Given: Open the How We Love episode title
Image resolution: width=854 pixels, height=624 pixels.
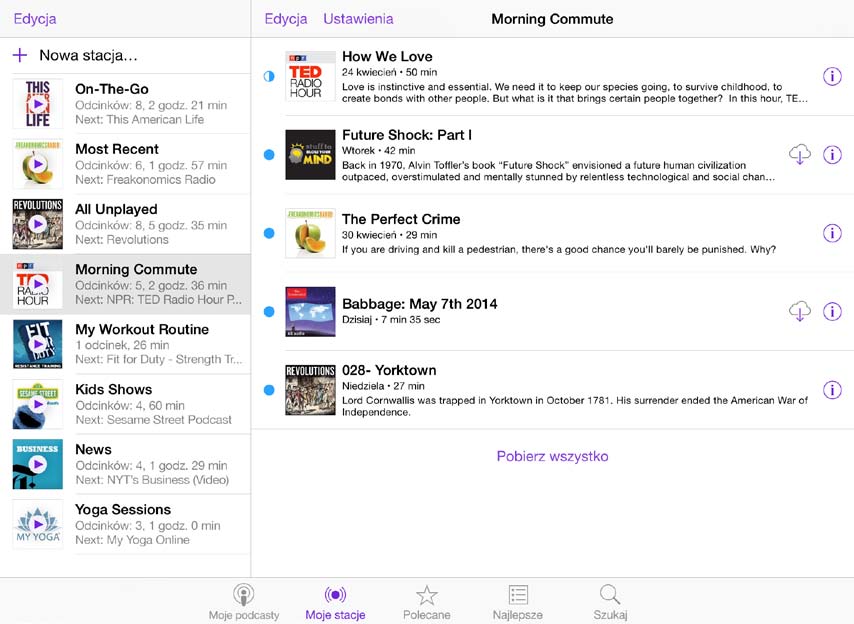Looking at the screenshot, I should pos(387,56).
